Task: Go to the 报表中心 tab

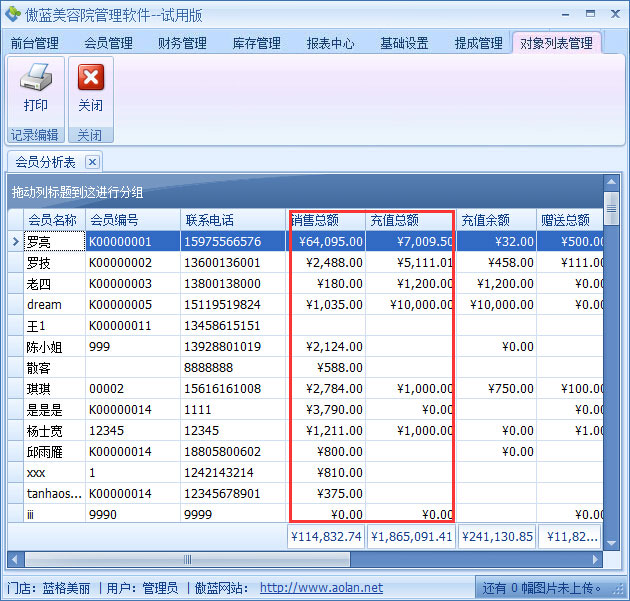Action: coord(330,44)
